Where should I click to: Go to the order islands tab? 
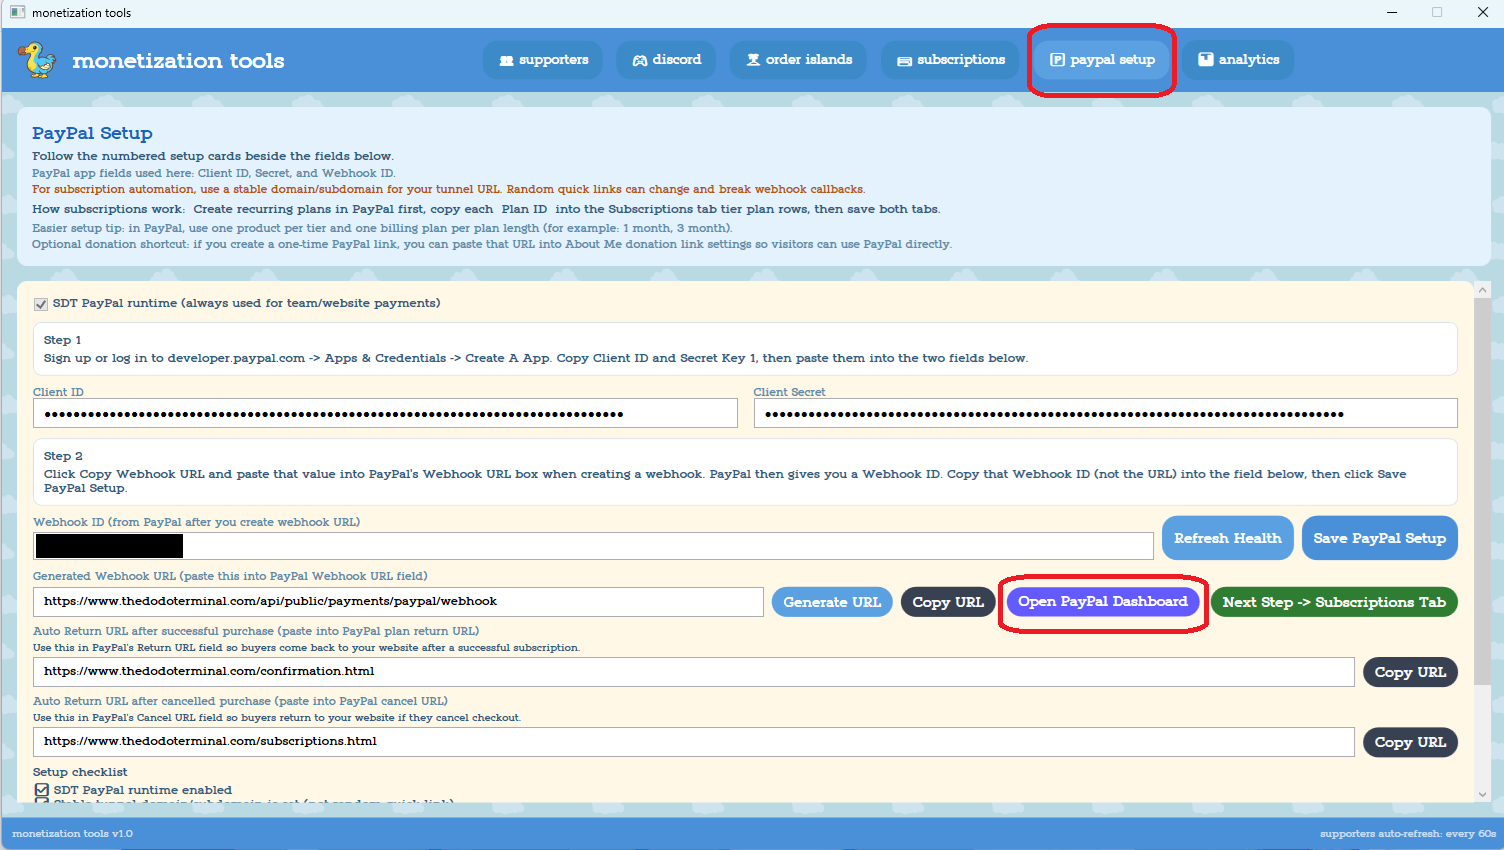click(x=799, y=60)
